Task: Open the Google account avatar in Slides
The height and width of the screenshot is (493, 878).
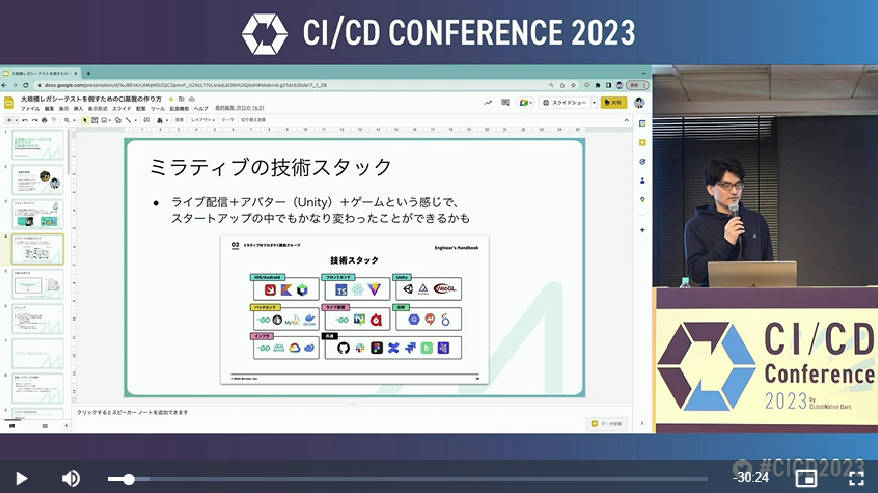Action: click(x=639, y=103)
